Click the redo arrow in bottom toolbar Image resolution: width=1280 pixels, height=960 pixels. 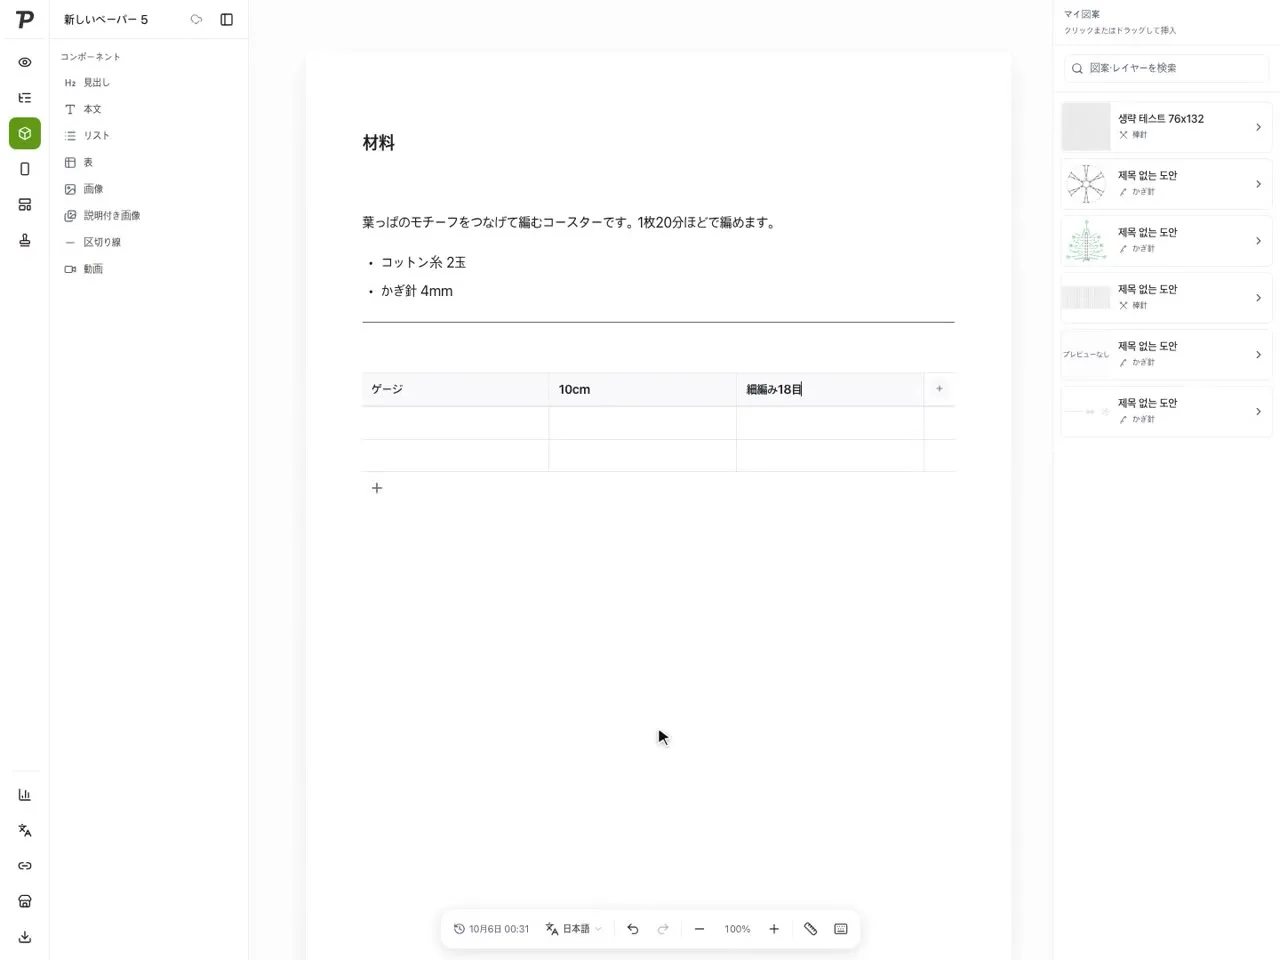coord(663,929)
